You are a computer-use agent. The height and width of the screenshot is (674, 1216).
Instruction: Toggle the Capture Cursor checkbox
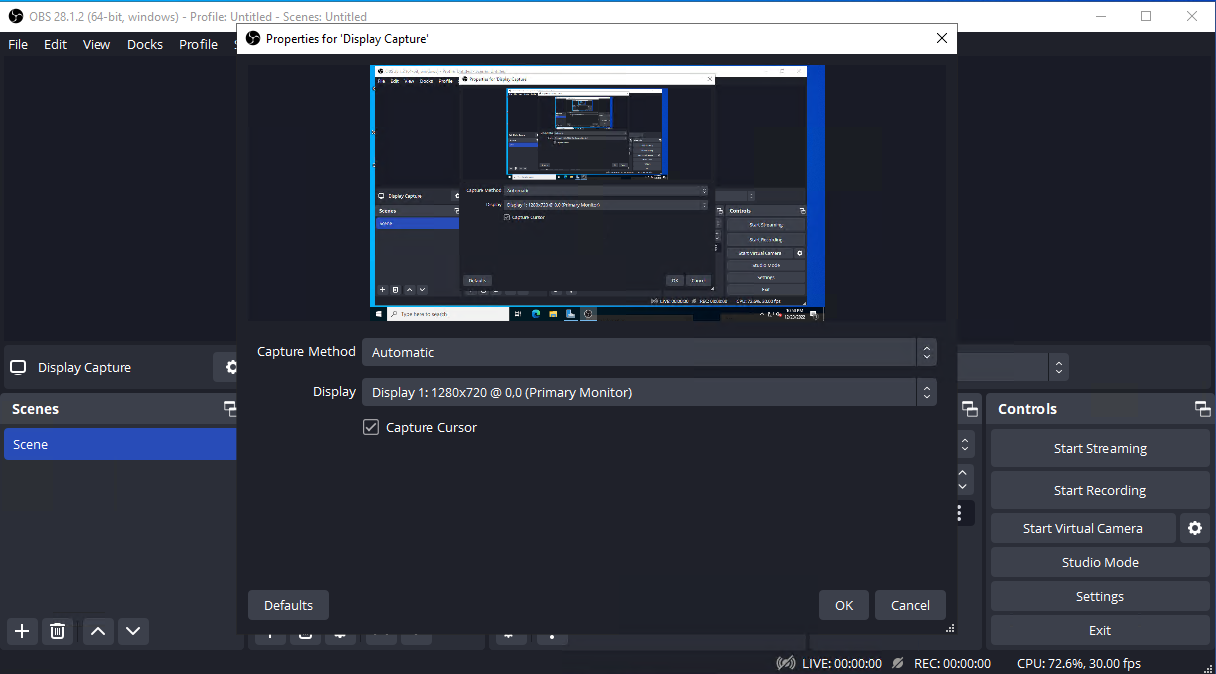point(371,427)
